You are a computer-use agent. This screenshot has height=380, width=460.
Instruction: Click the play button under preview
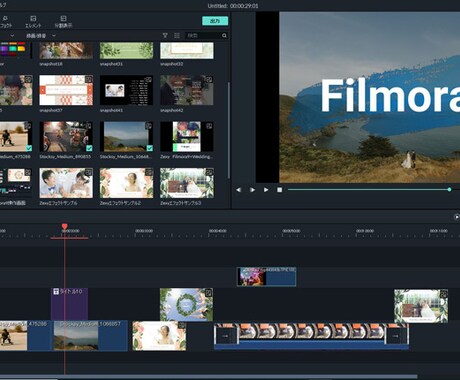tap(266, 190)
